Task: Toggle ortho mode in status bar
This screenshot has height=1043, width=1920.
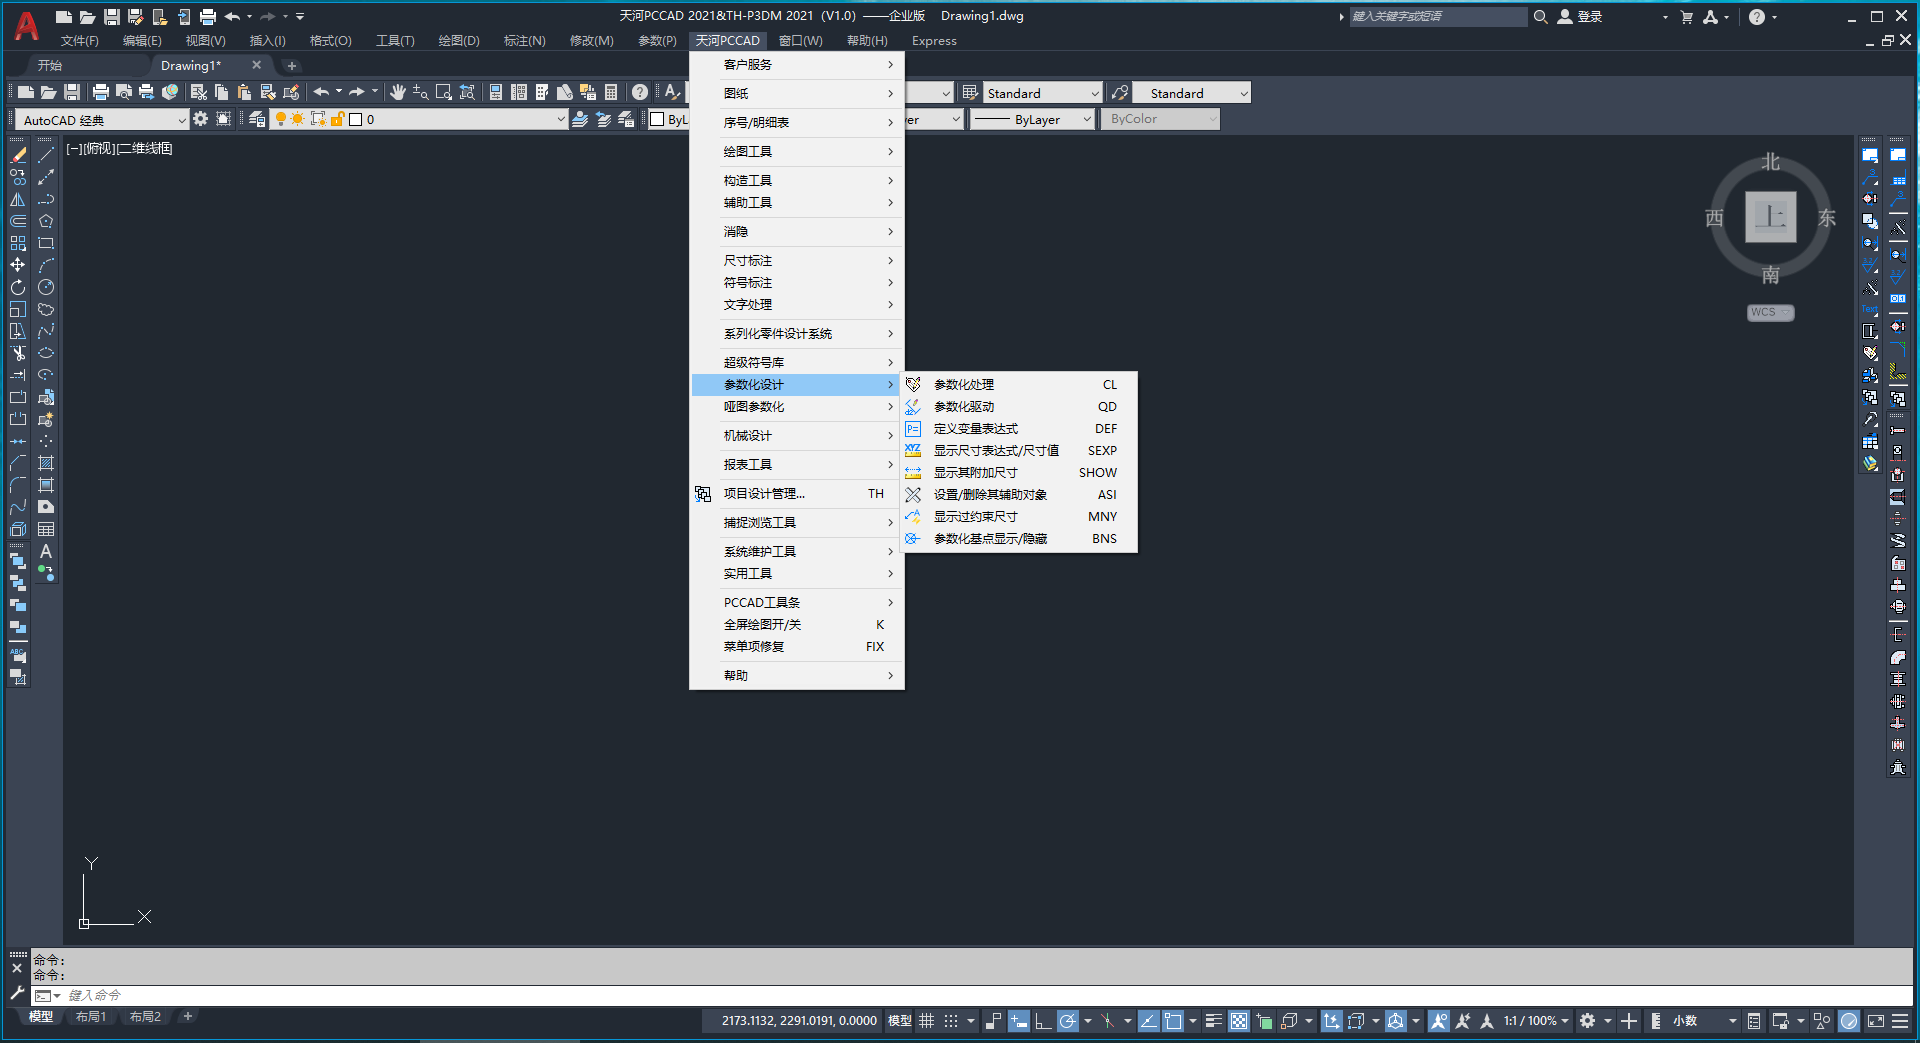Action: click(1043, 1021)
